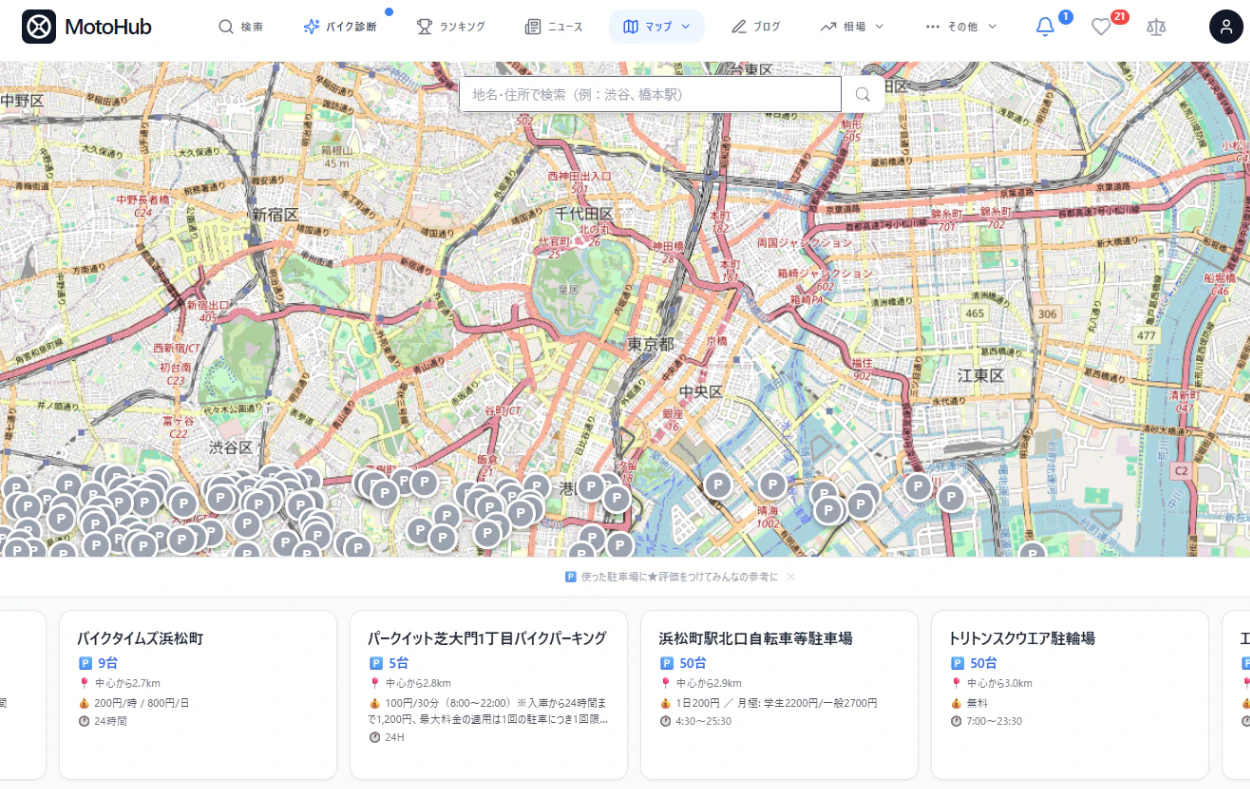Click the P icon in the rating tip banner
The image size is (1250, 789).
pyautogui.click(x=570, y=577)
